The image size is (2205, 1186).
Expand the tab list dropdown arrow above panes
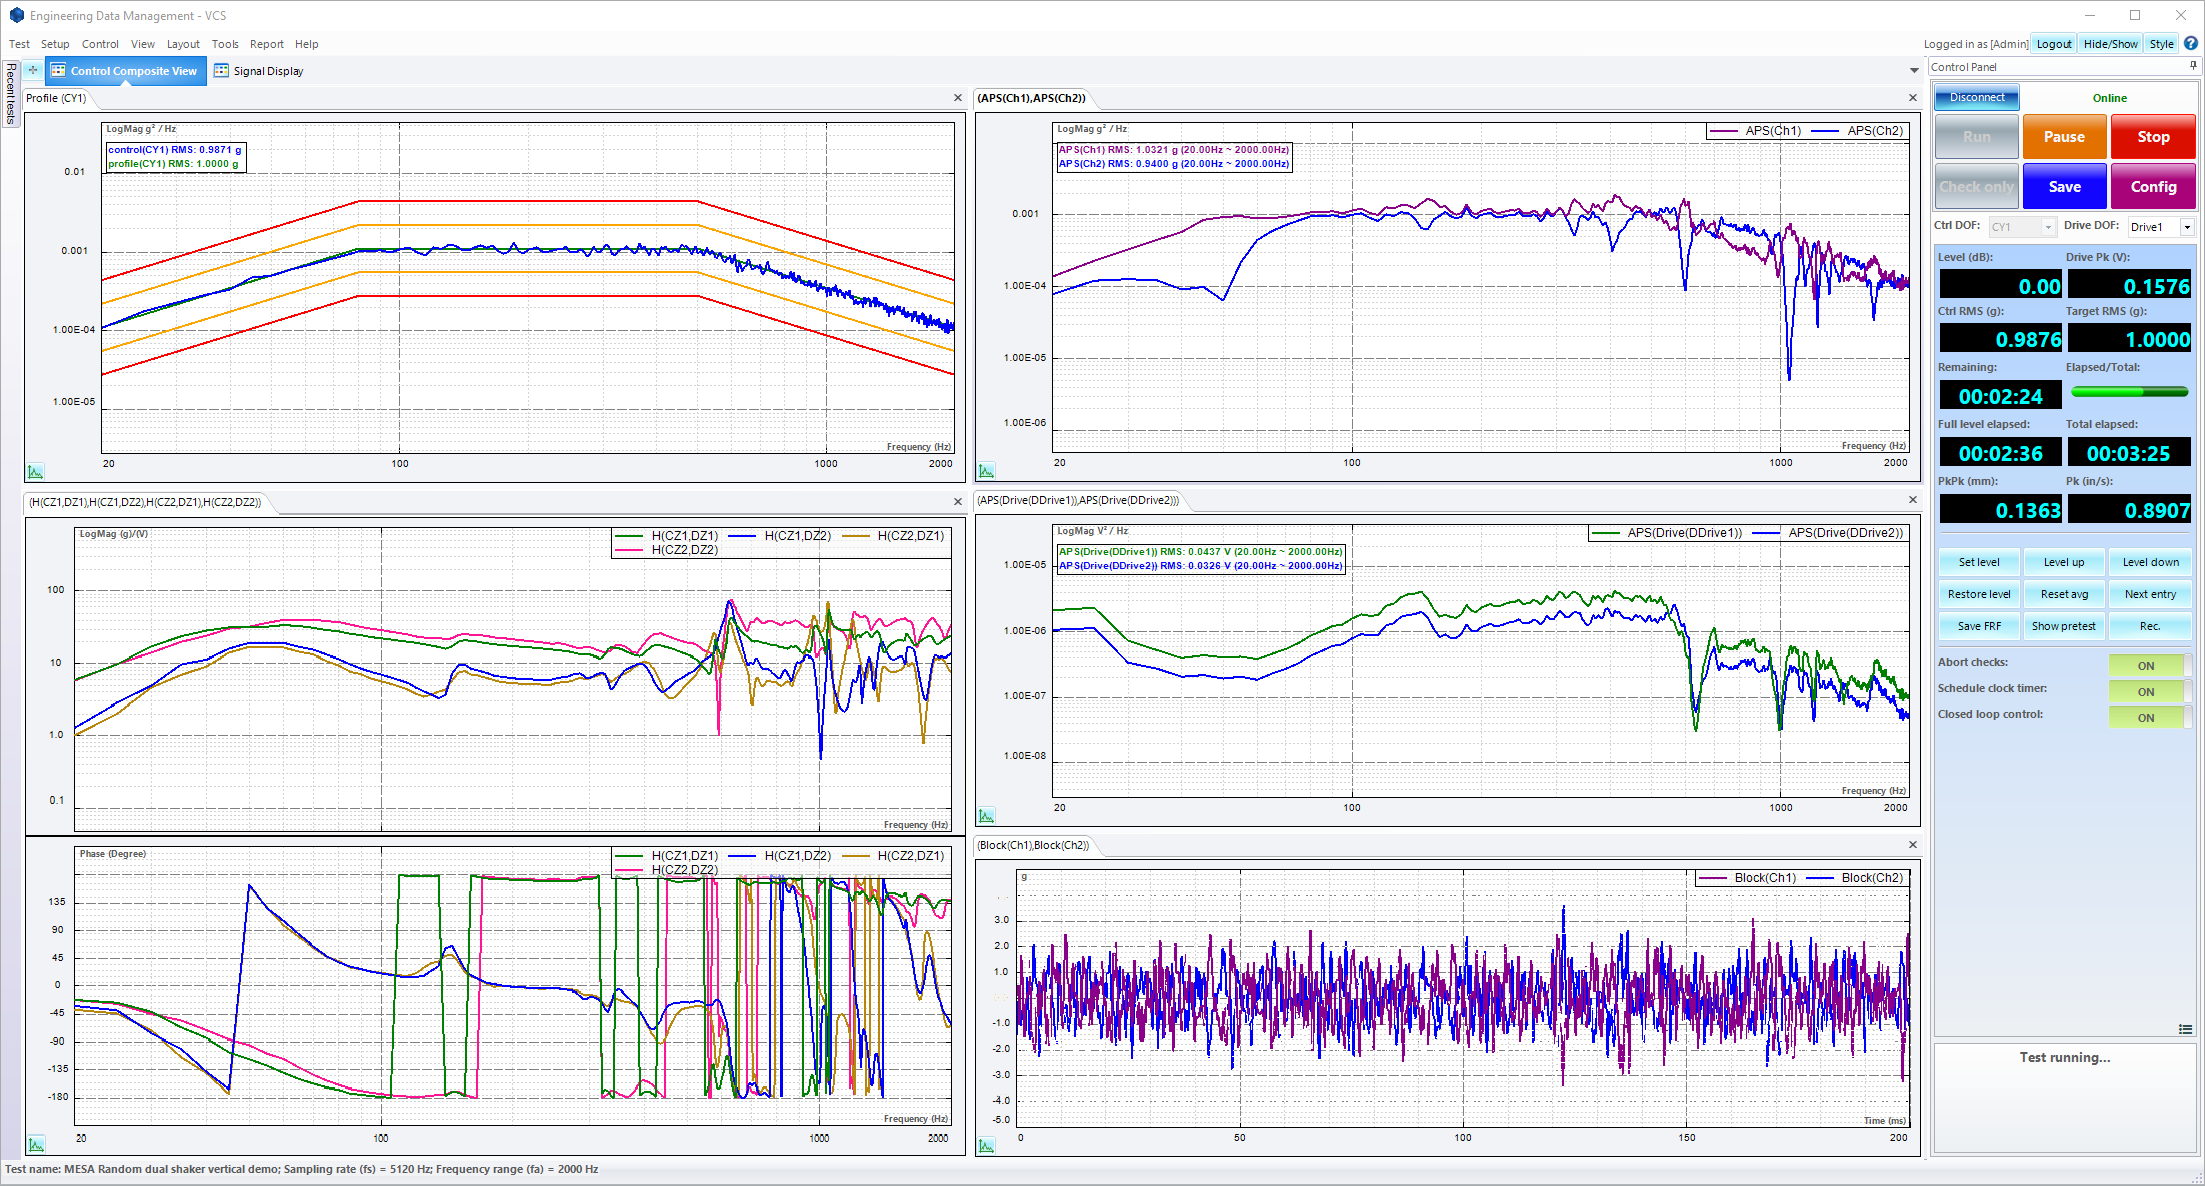[x=1914, y=71]
